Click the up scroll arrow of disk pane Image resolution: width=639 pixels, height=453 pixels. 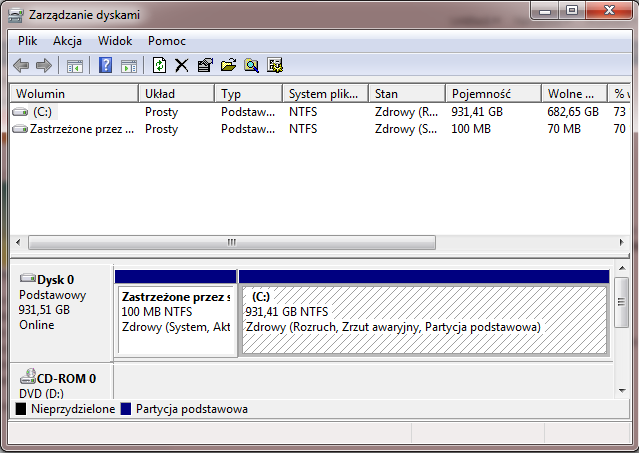click(622, 268)
